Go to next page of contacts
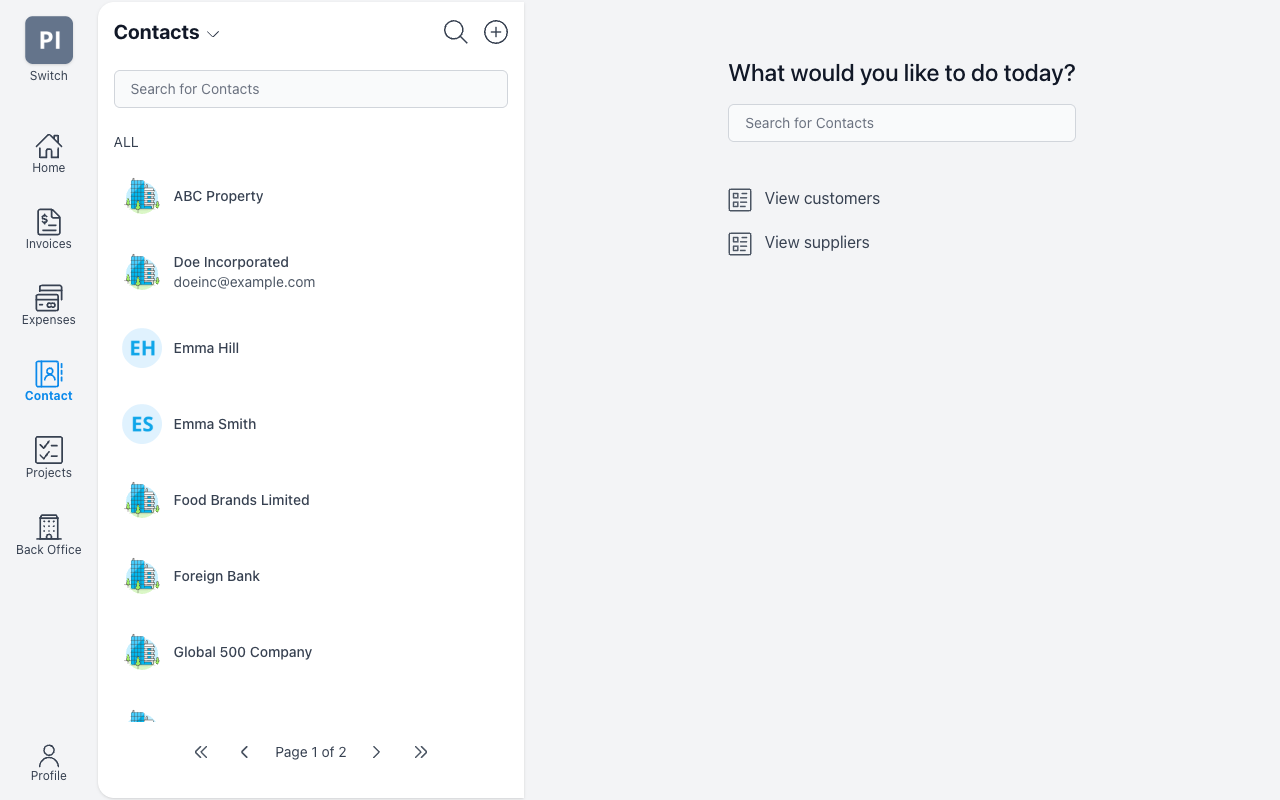The height and width of the screenshot is (800, 1280). (x=376, y=752)
